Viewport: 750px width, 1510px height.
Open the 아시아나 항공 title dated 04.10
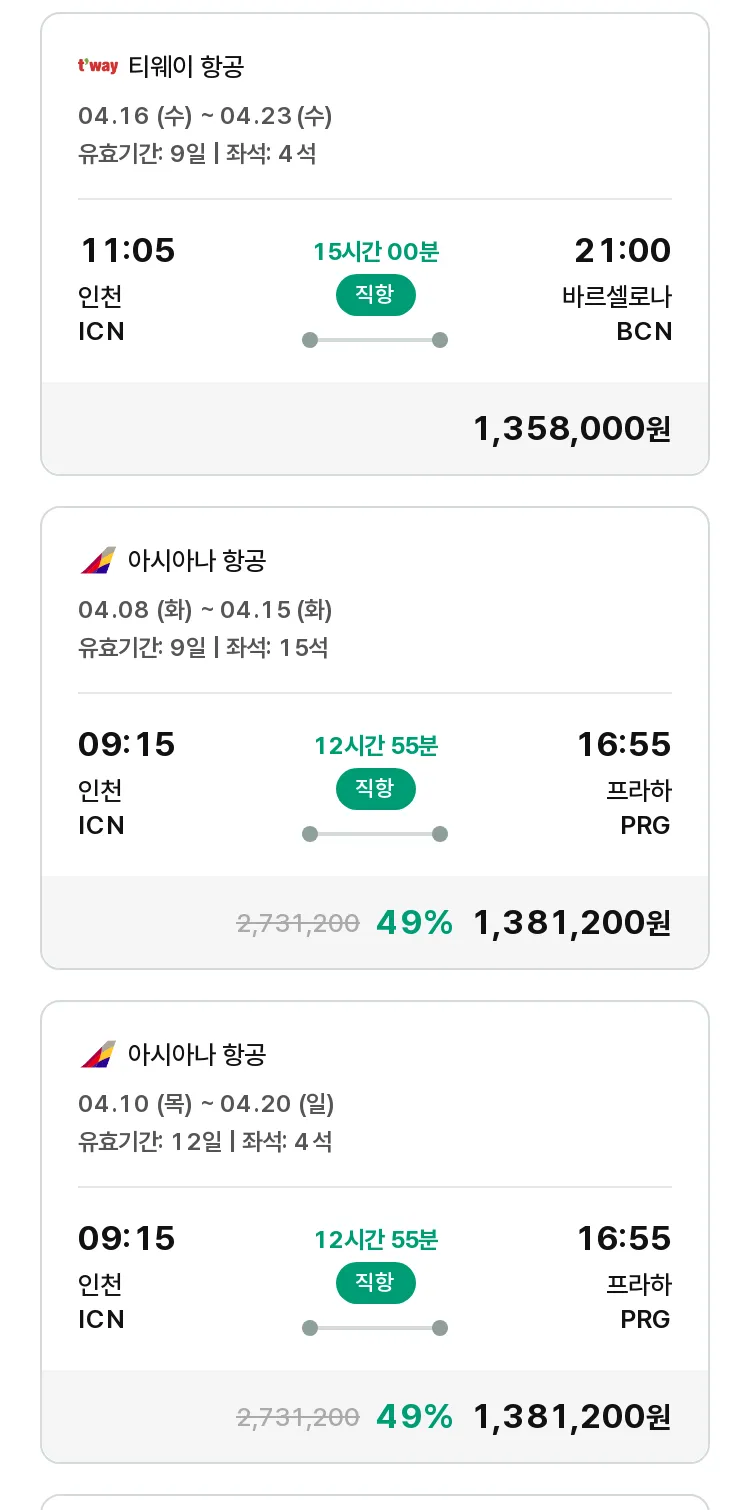point(197,1055)
